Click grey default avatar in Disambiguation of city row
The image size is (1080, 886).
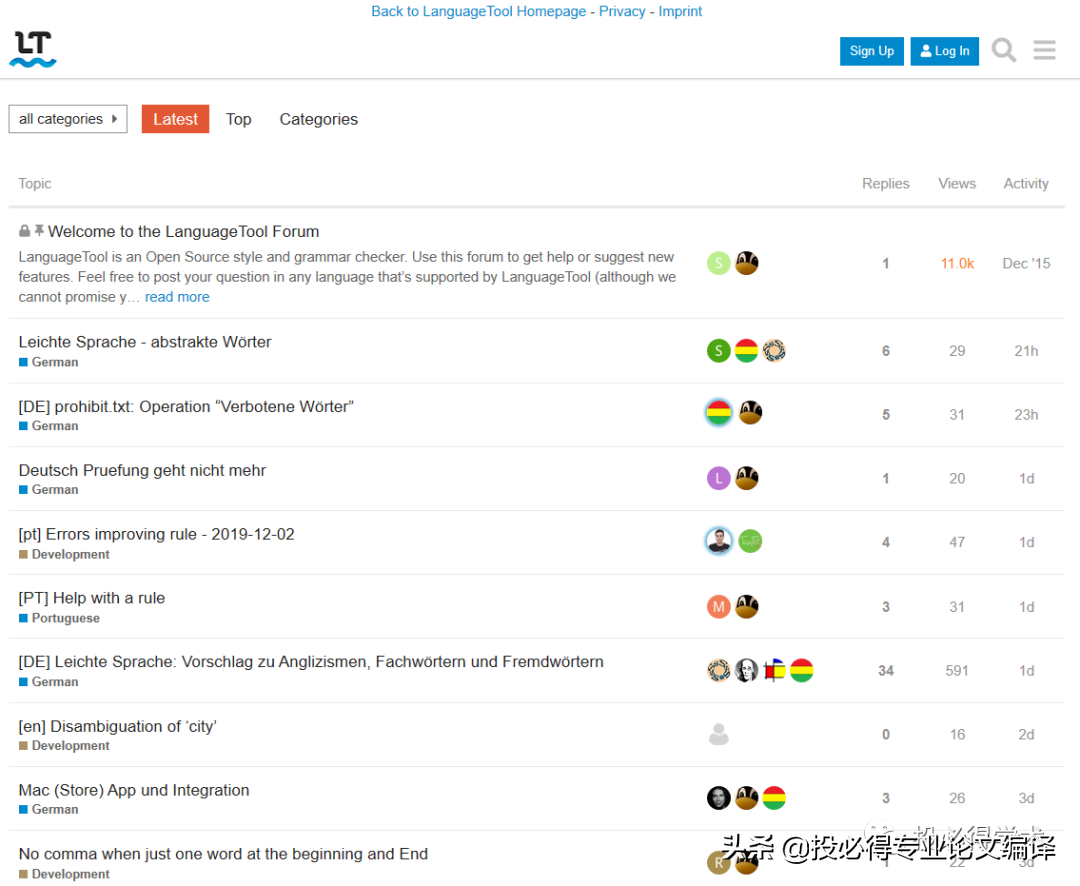coord(718,734)
